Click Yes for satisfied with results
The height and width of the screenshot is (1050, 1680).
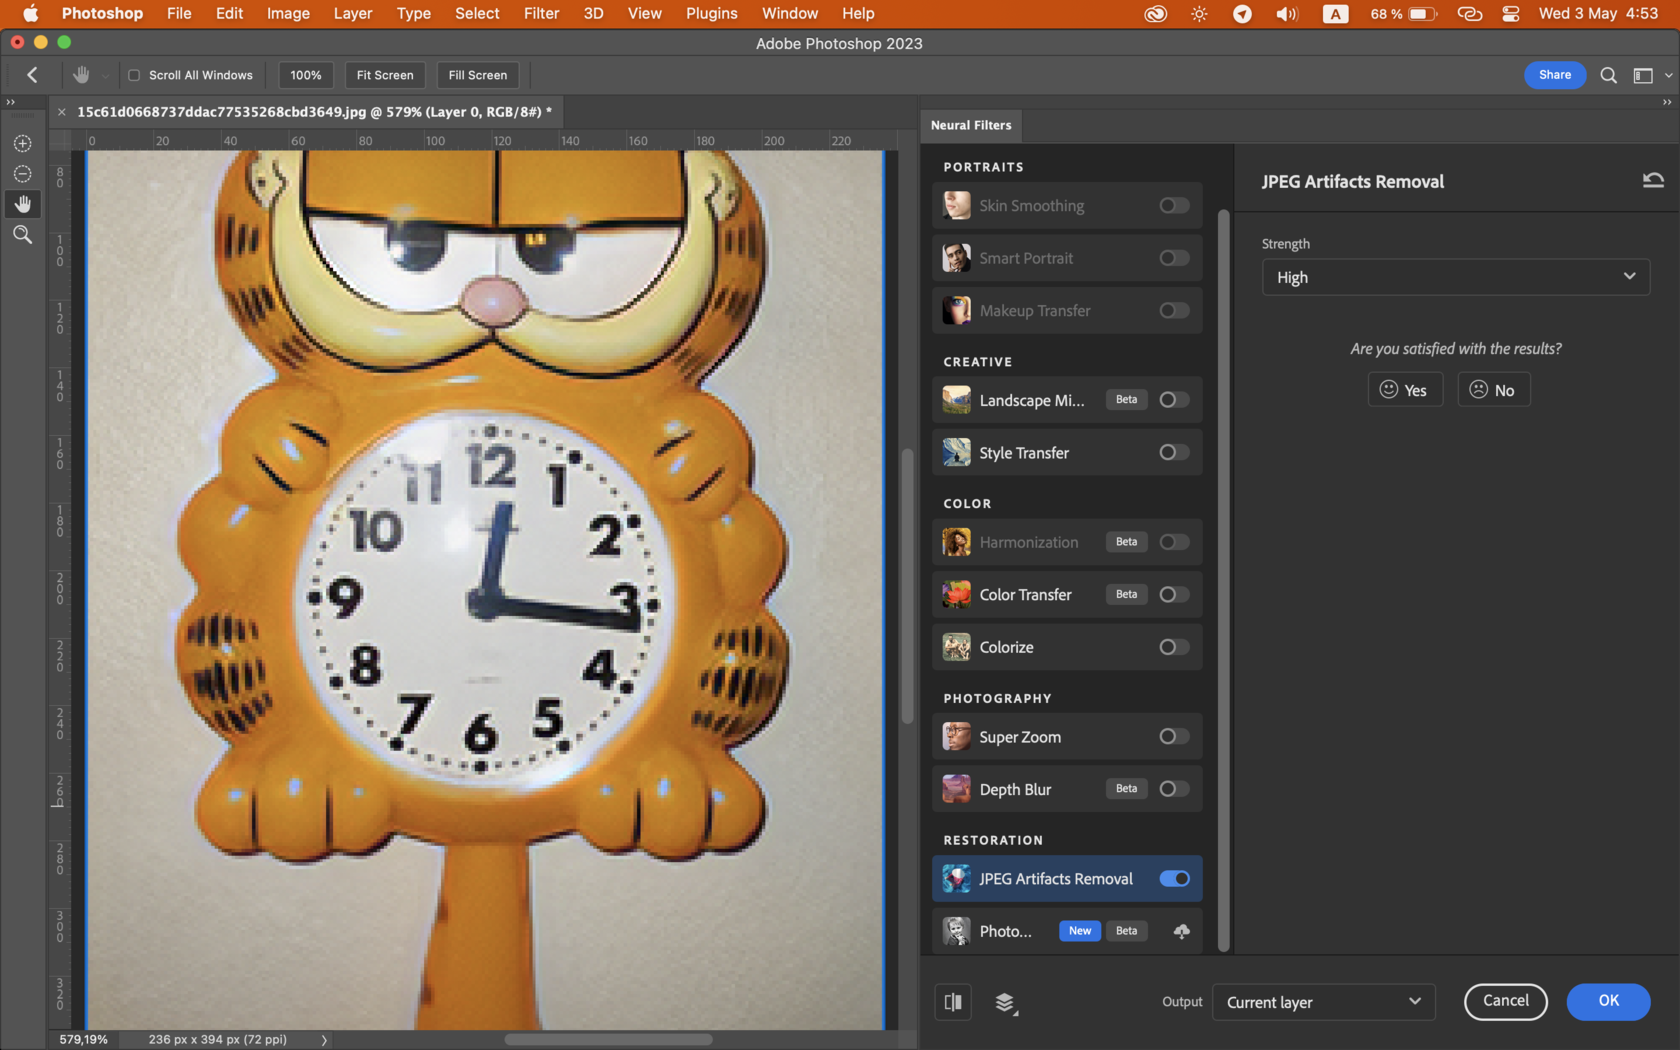pyautogui.click(x=1405, y=390)
